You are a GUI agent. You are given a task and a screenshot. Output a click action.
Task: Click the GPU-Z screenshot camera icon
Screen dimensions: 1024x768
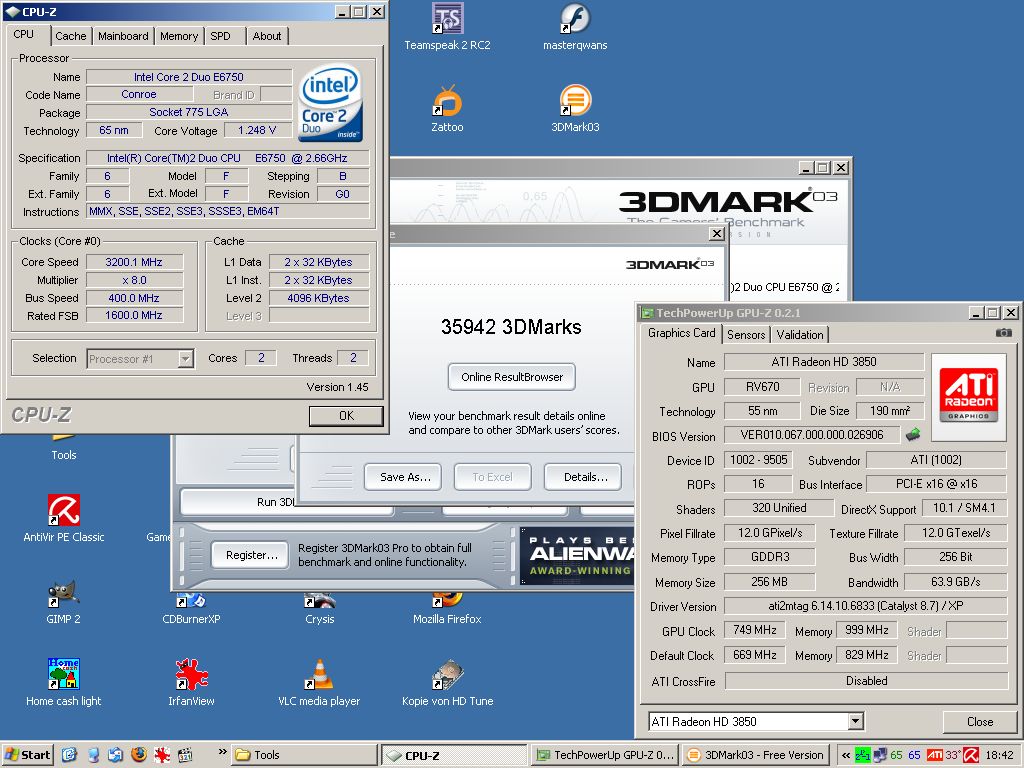[x=1004, y=333]
